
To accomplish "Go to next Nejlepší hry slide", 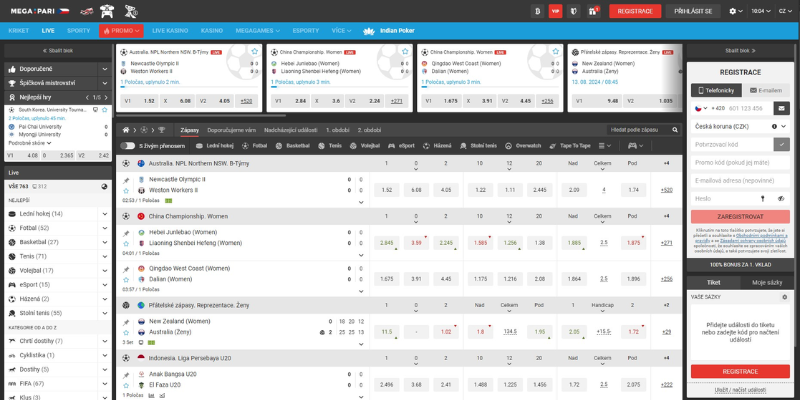I will click(106, 97).
